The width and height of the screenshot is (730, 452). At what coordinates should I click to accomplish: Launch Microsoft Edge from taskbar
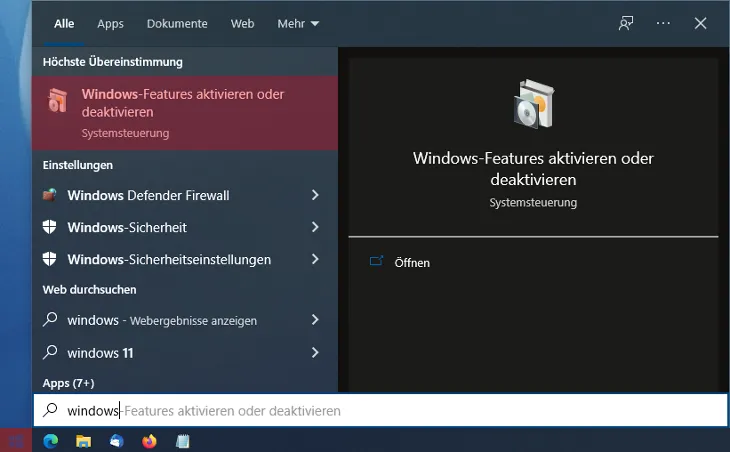click(x=51, y=441)
